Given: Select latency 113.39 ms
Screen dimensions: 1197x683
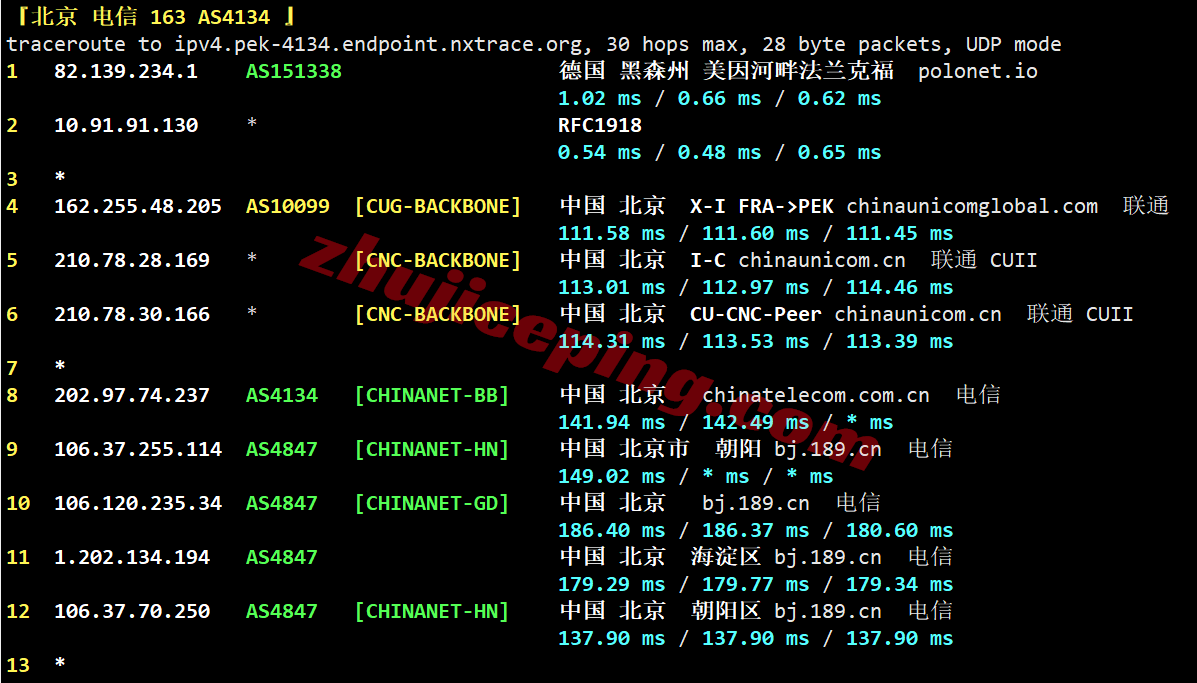Looking at the screenshot, I should (899, 342).
